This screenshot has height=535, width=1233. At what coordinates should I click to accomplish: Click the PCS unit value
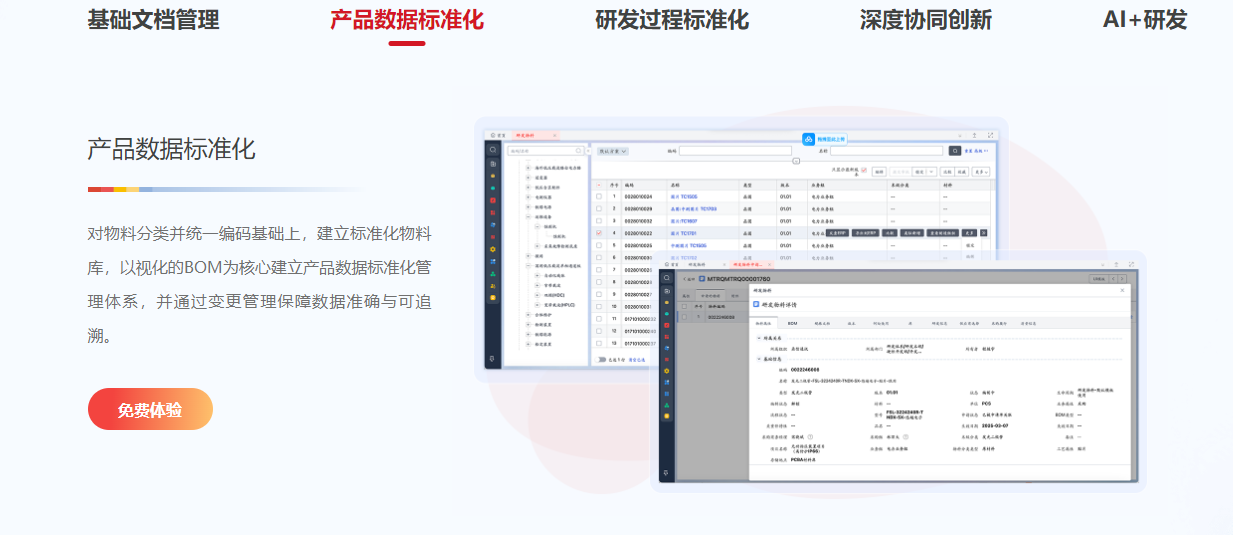click(x=987, y=403)
